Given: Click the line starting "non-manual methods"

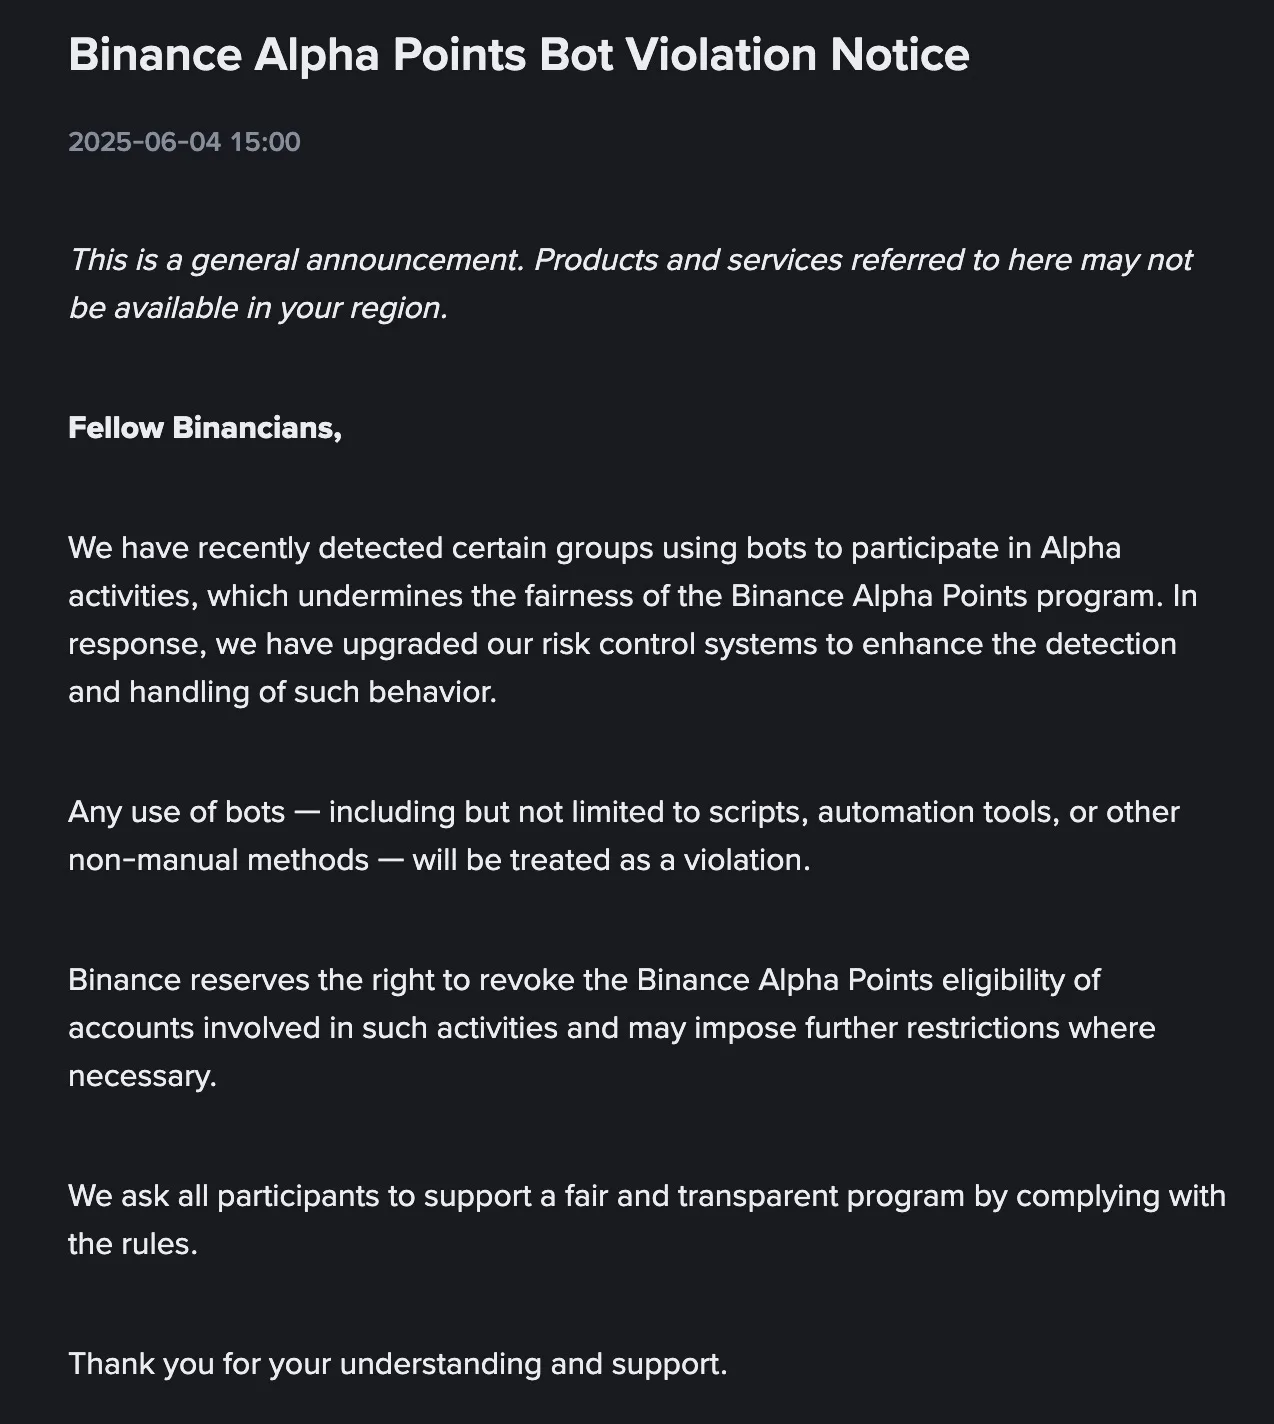Looking at the screenshot, I should point(439,860).
